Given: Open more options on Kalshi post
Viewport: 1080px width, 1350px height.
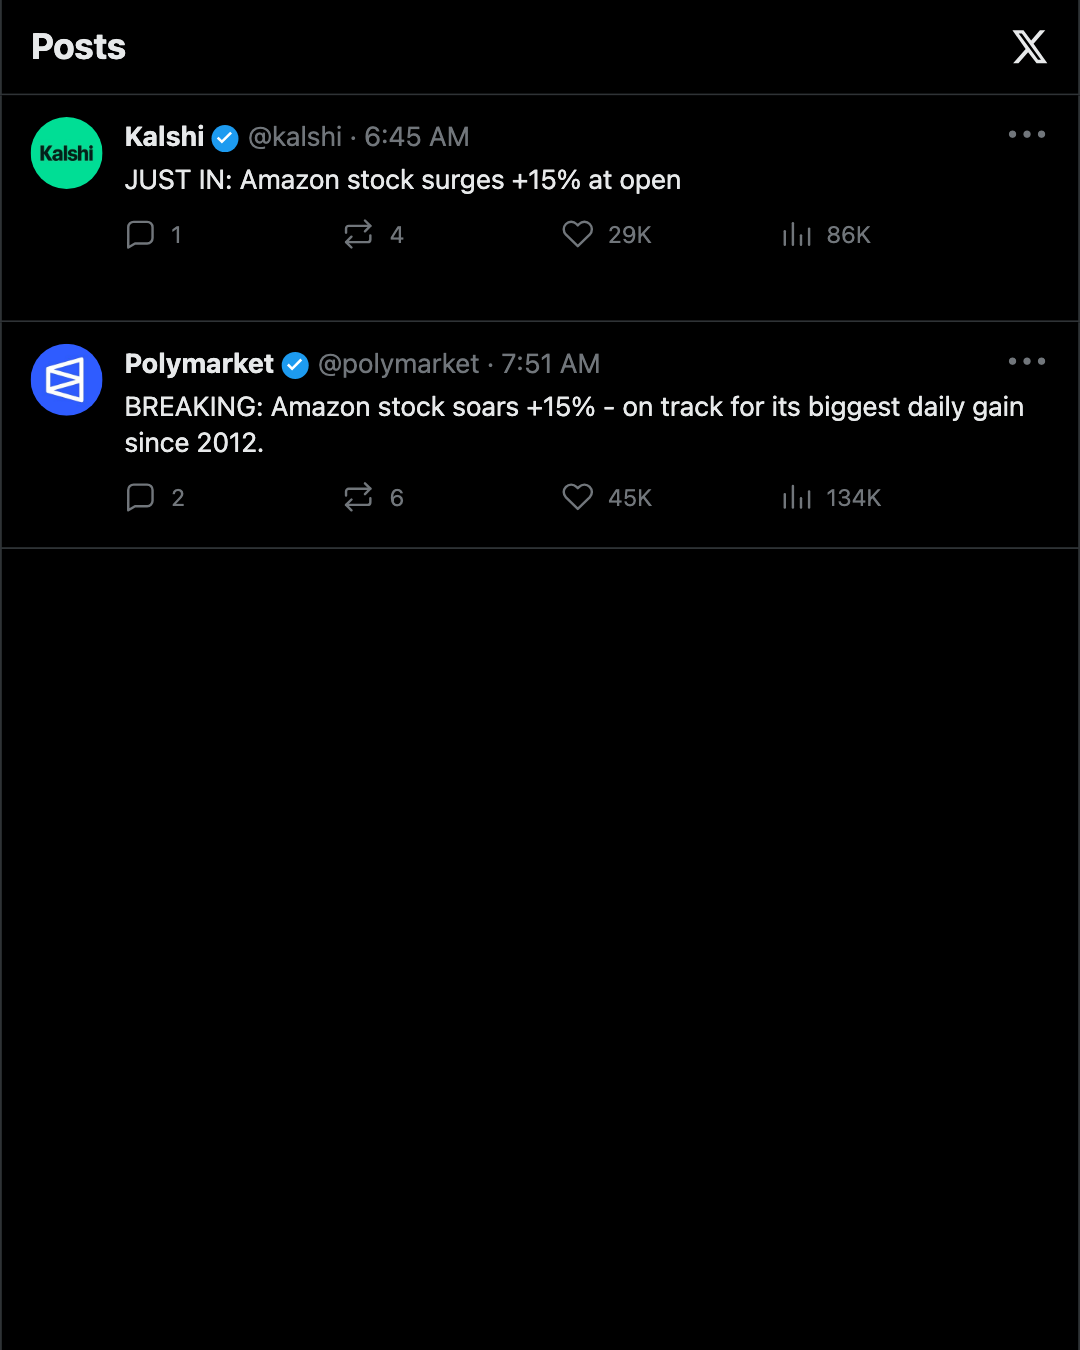Looking at the screenshot, I should point(1027,134).
